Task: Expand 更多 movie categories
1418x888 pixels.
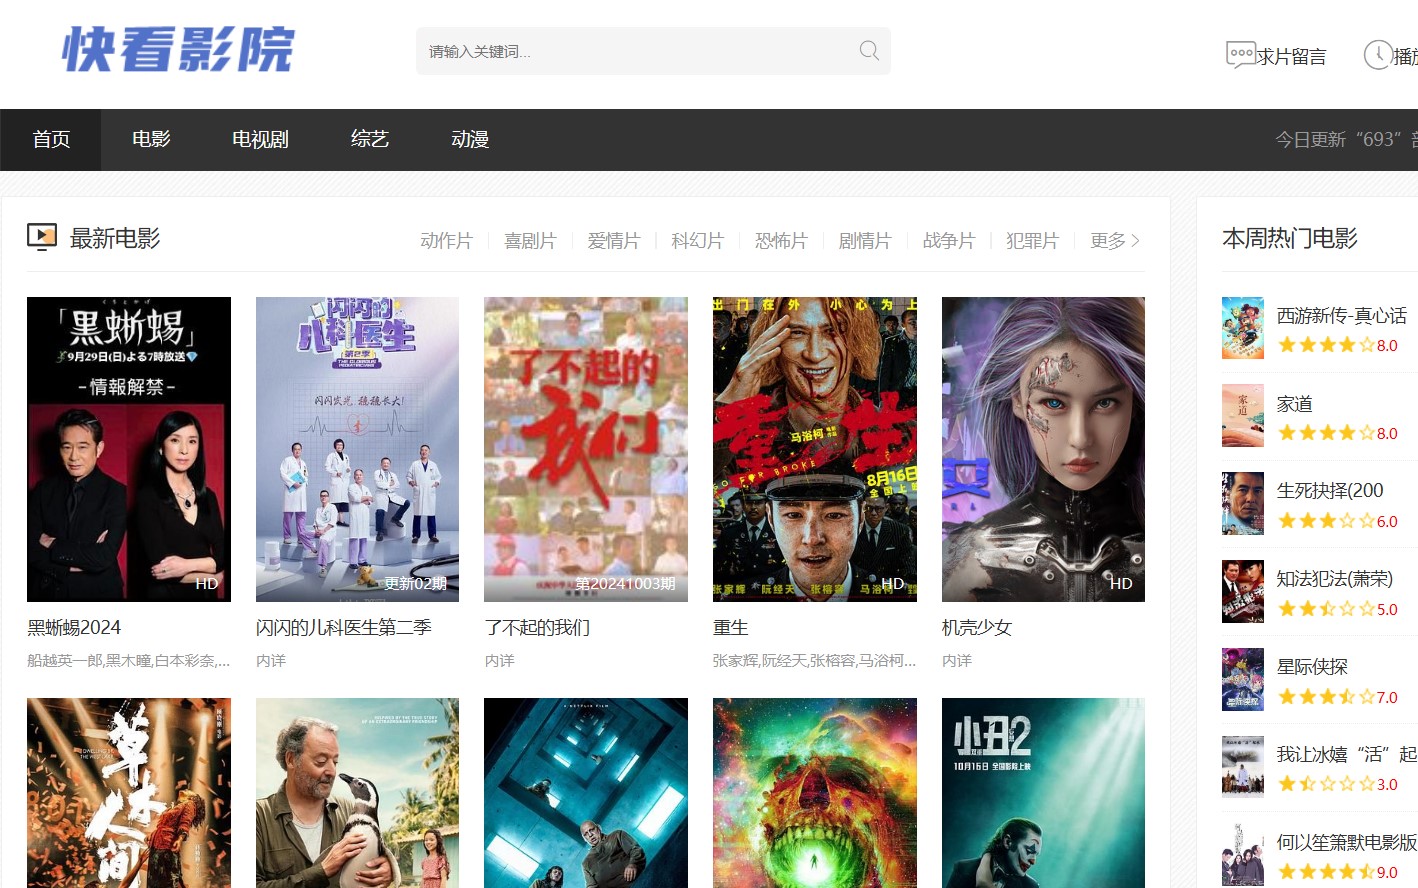Action: pyautogui.click(x=1115, y=240)
